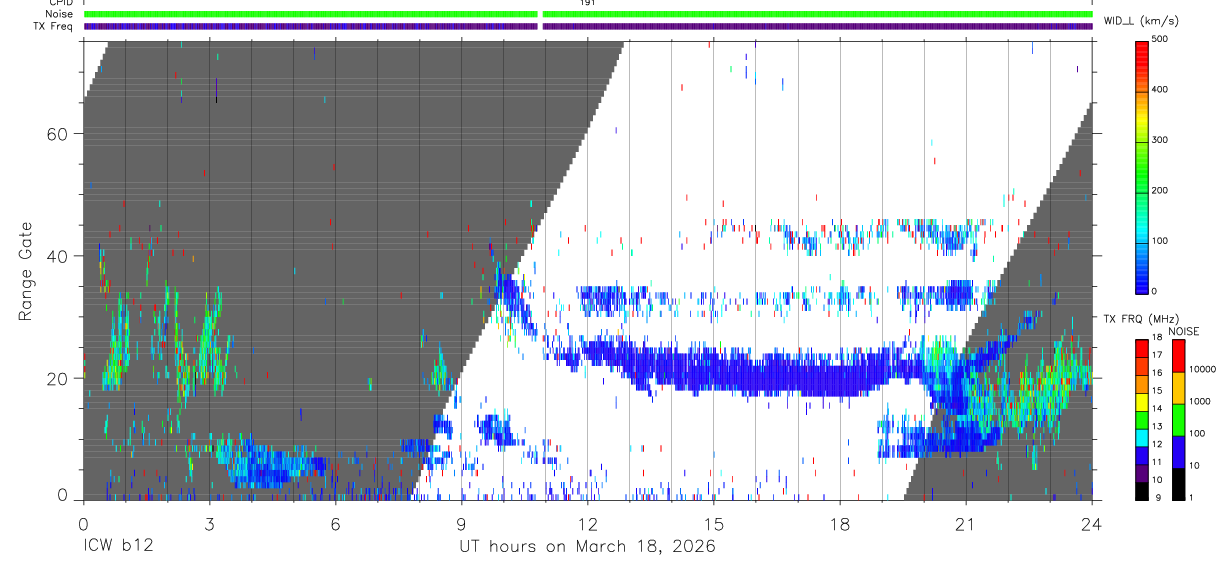1228x567 pixels.
Task: Click the CPID value '191'
Action: click(587, 3)
